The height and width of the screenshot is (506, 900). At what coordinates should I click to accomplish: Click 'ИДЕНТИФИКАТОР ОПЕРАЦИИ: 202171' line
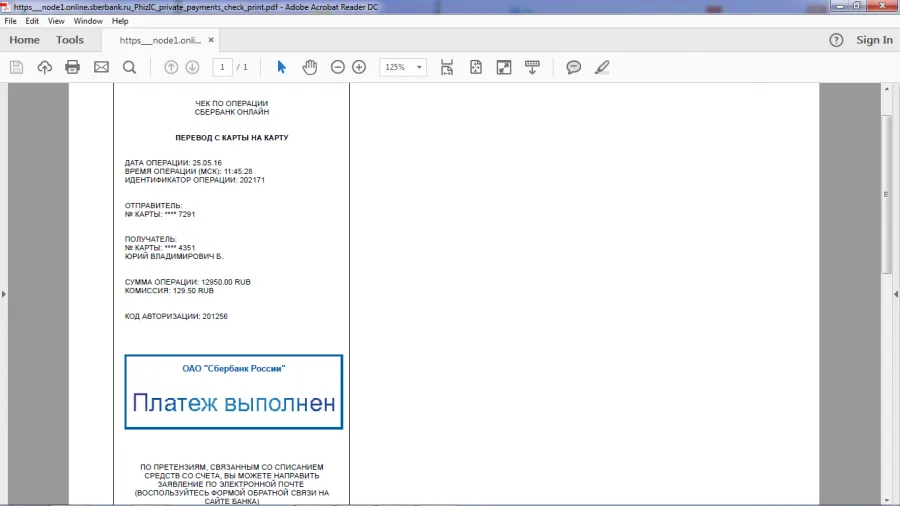point(195,180)
